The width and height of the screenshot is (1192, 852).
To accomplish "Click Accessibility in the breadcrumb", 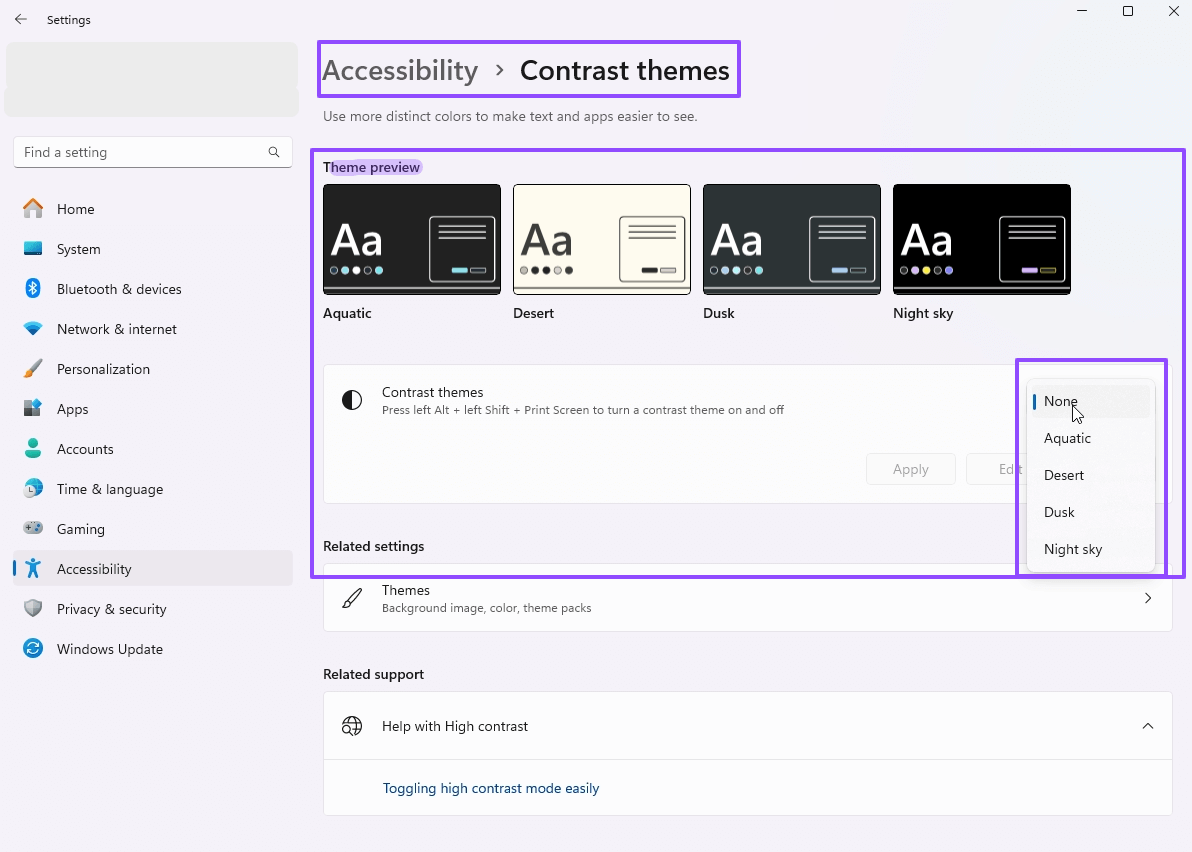I will [x=400, y=71].
